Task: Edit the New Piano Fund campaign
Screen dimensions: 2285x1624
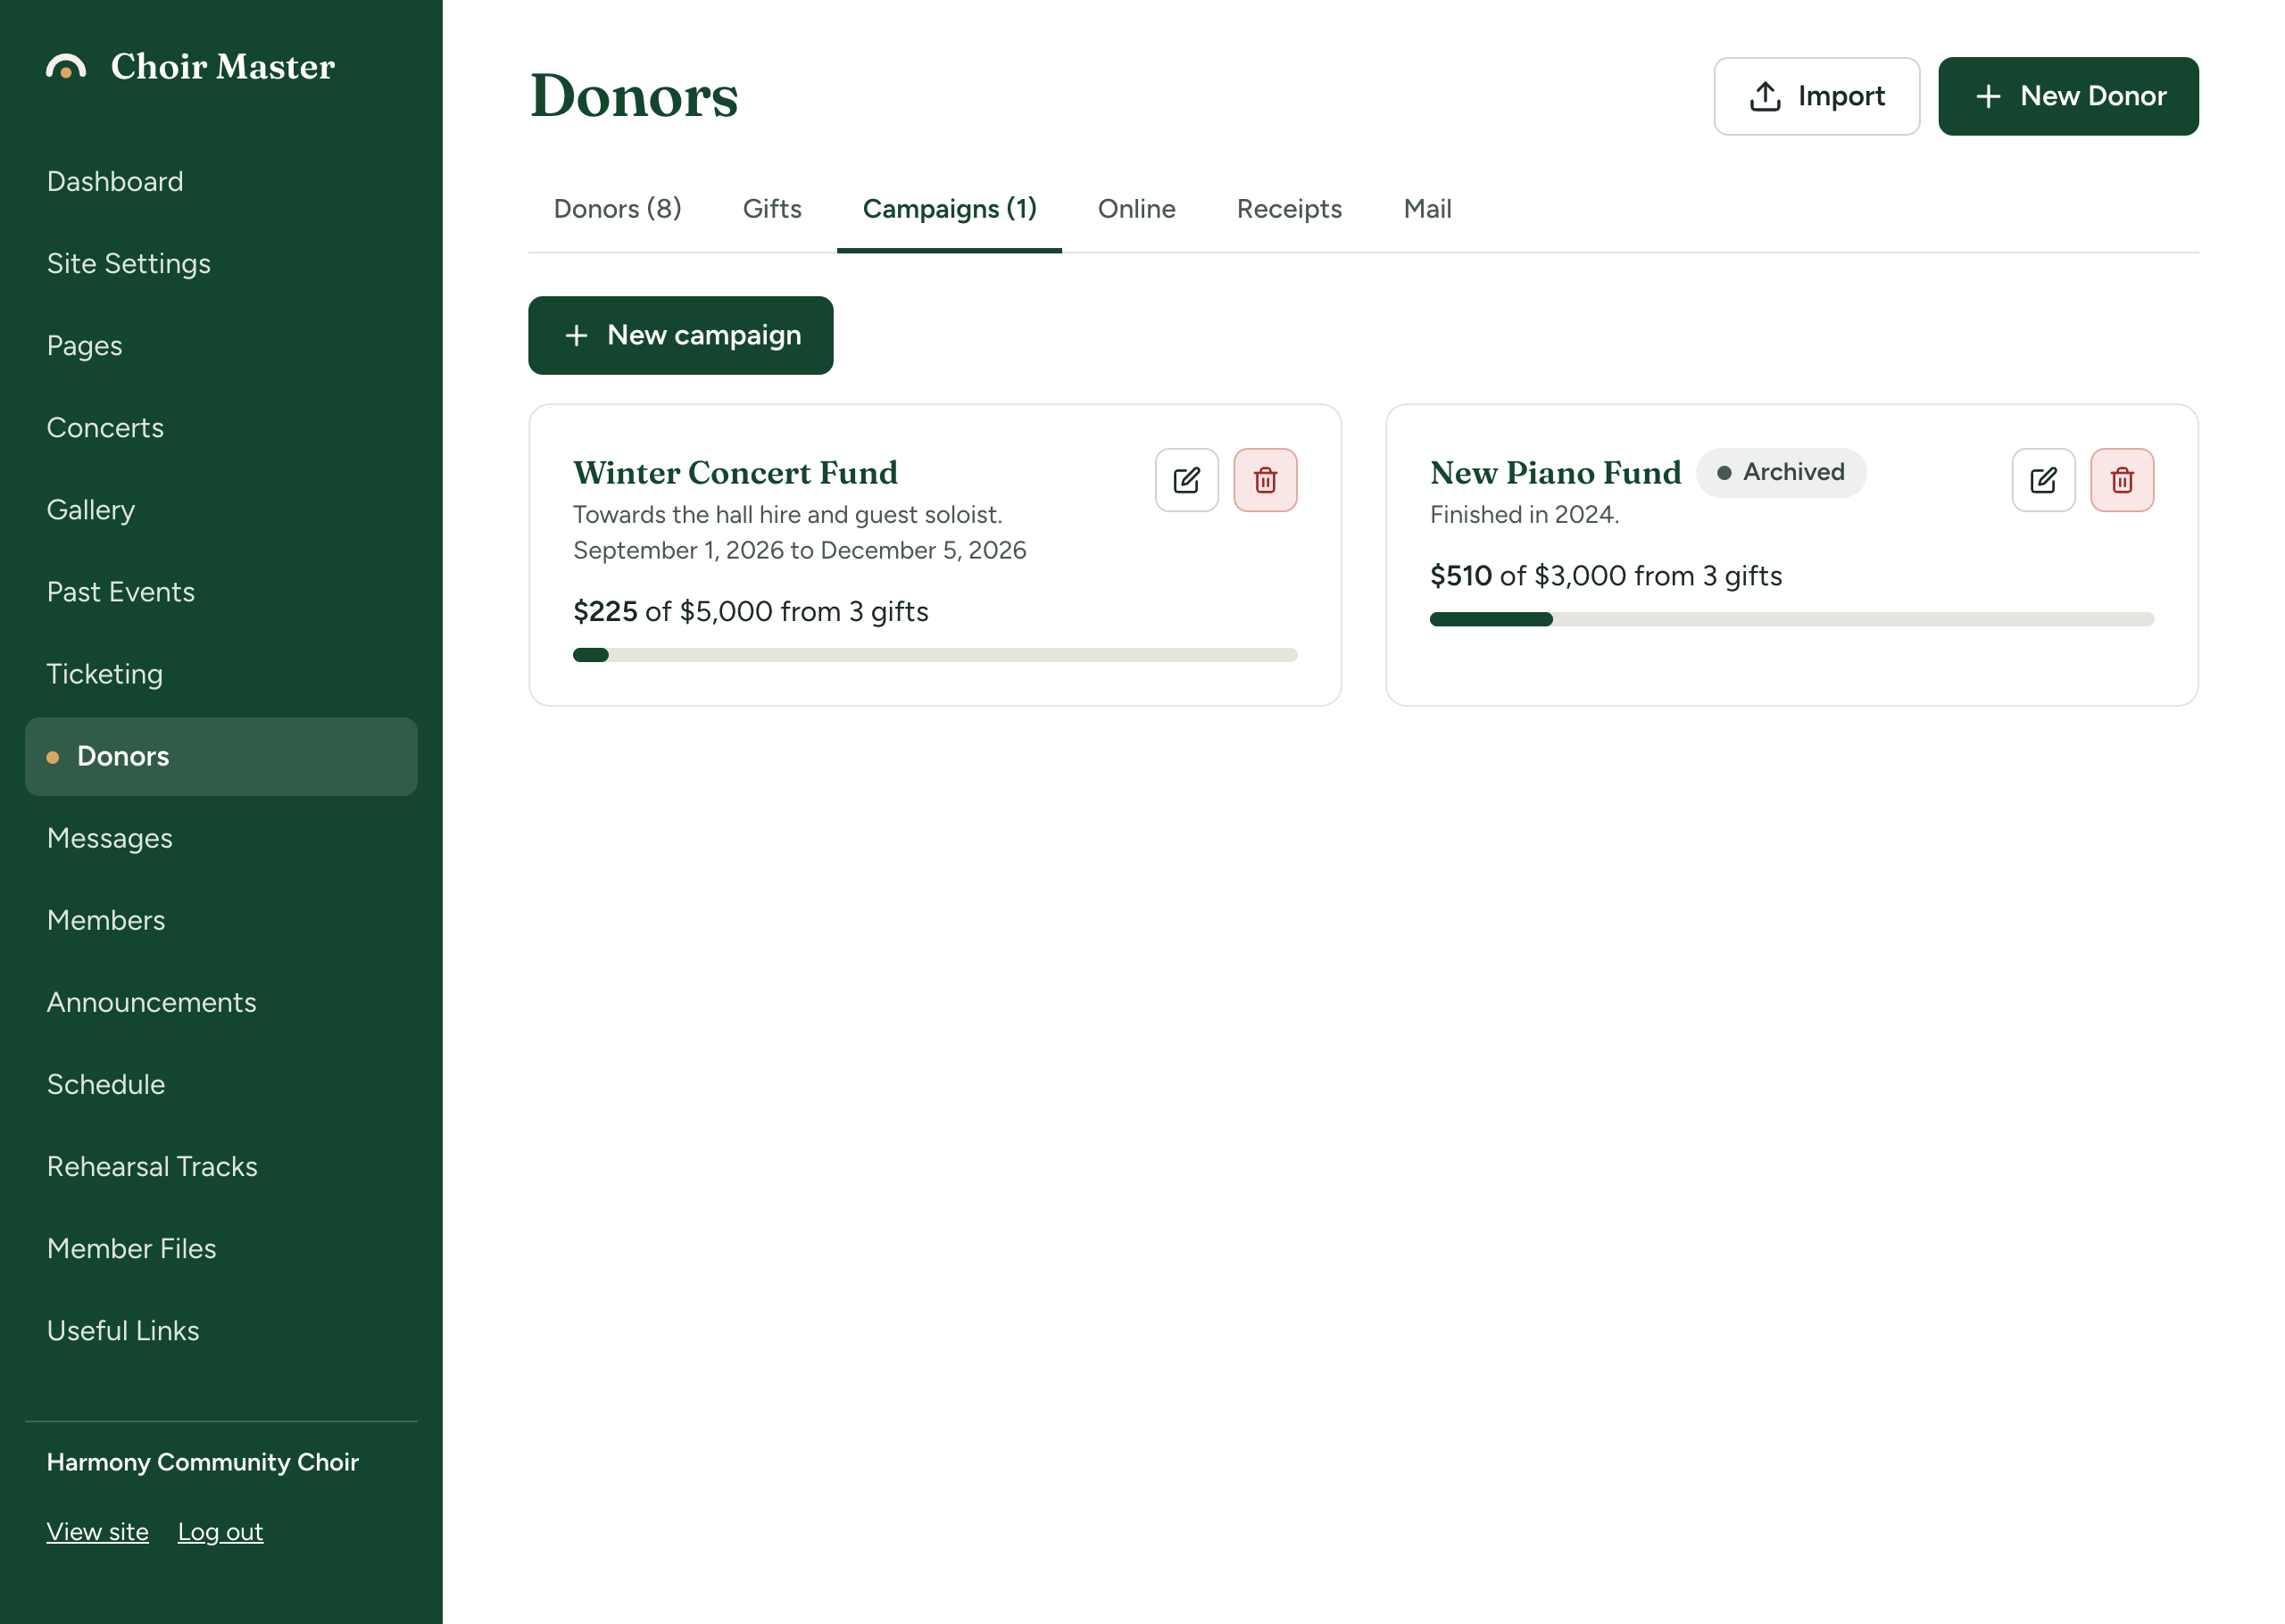Action: pos(2043,480)
